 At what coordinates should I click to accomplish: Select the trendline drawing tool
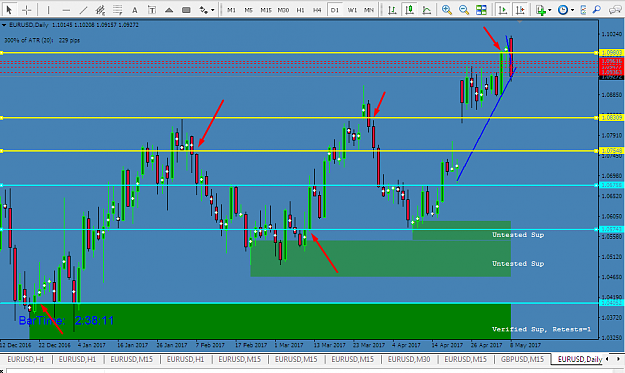[x=83, y=10]
